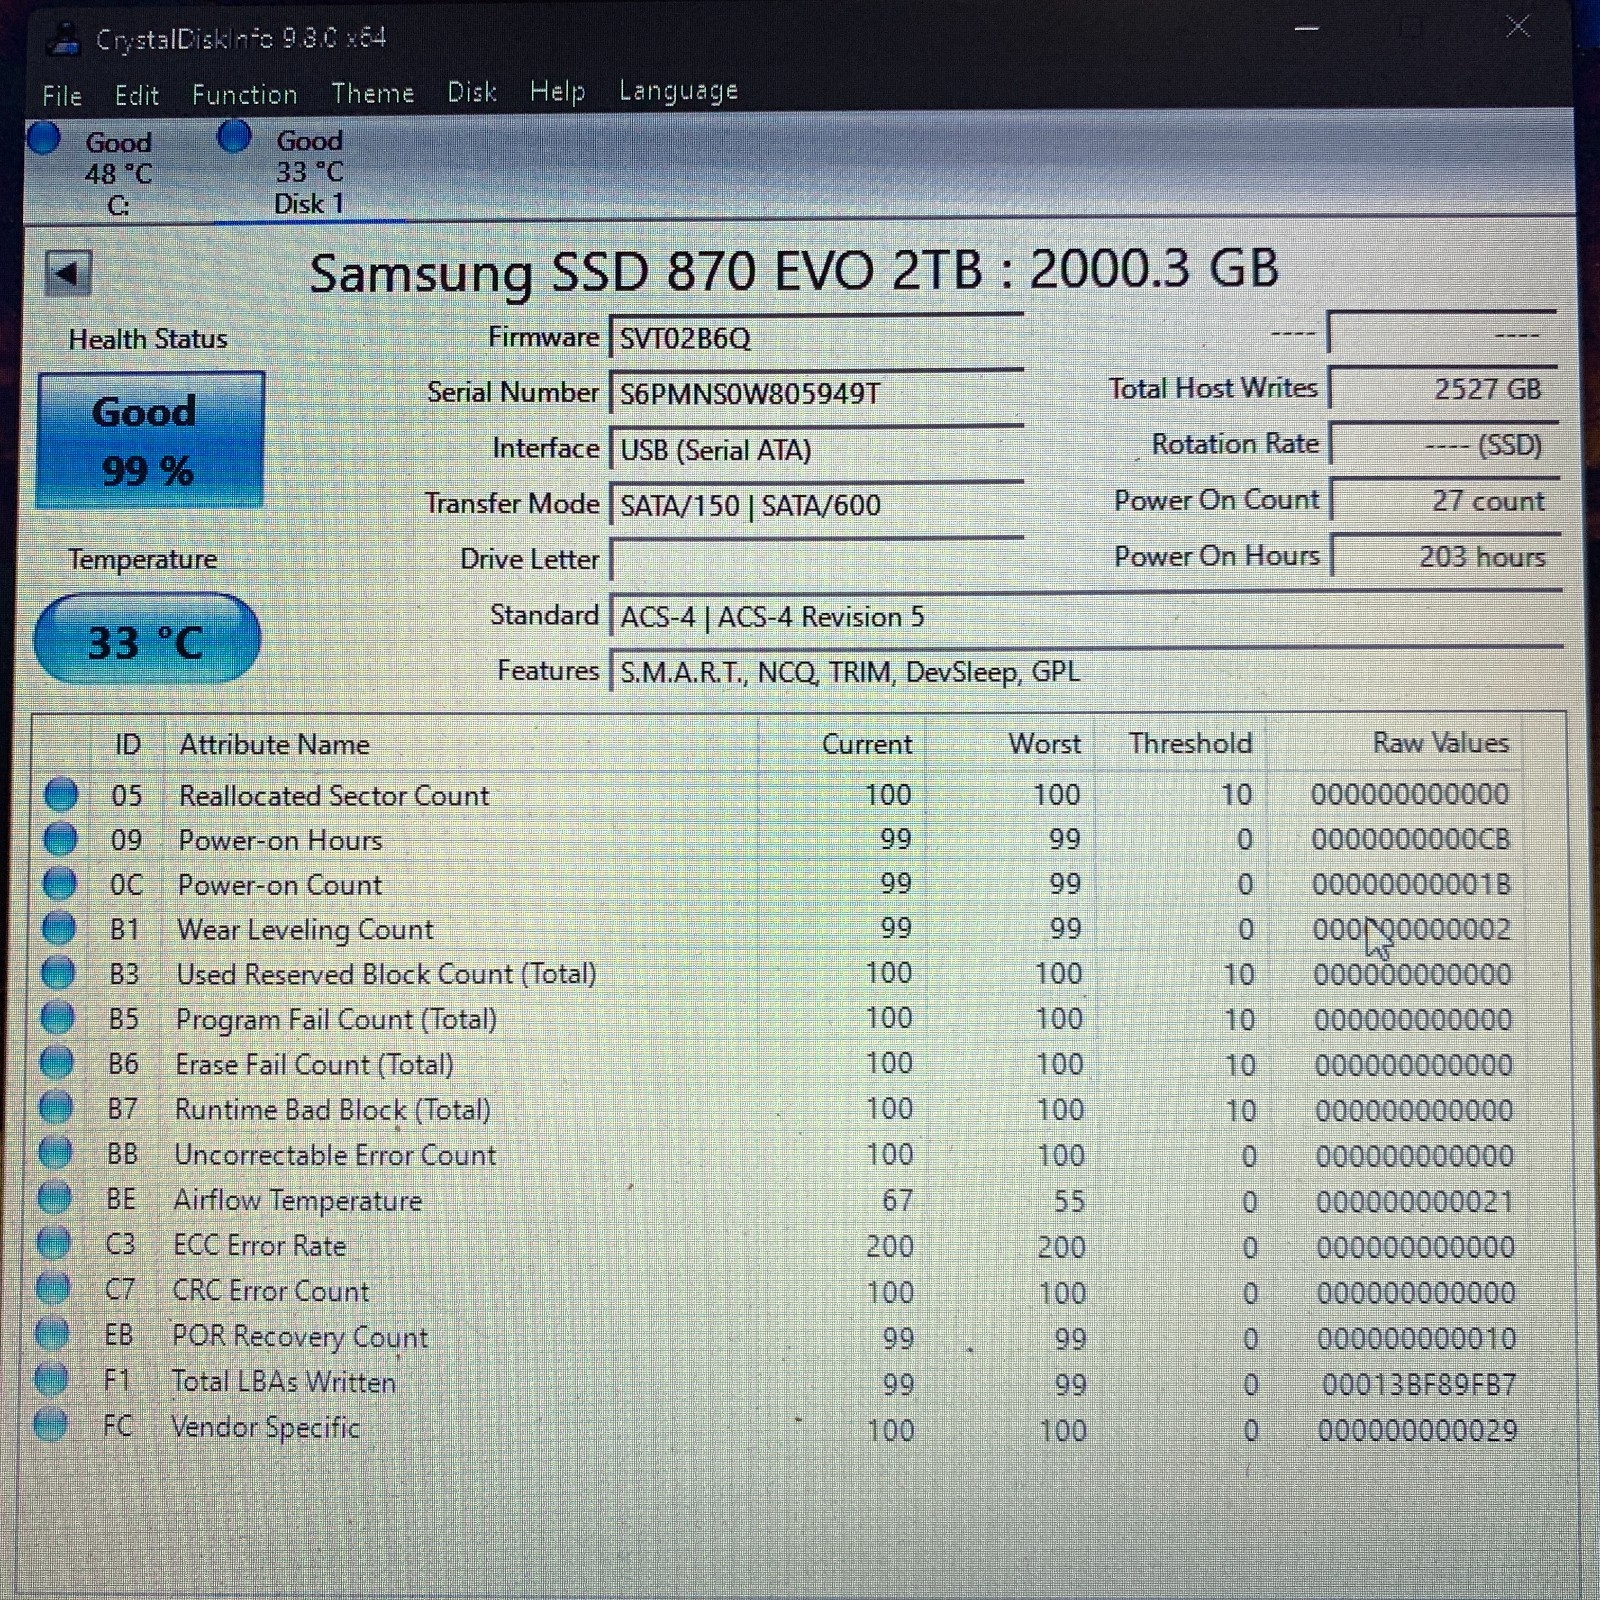
Task: Click the Samsung SSD 870 EVO 2TB title
Action: click(794, 271)
